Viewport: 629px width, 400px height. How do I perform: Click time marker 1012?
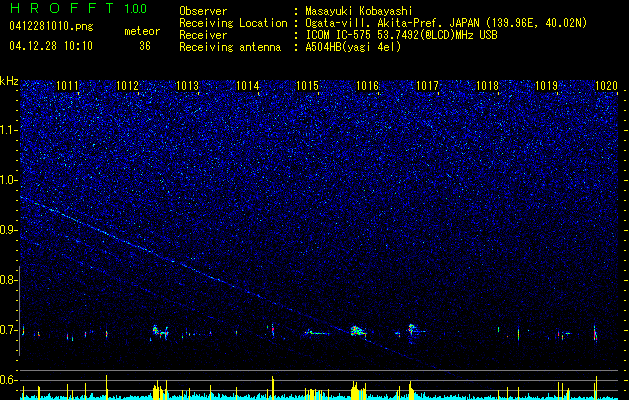127,85
